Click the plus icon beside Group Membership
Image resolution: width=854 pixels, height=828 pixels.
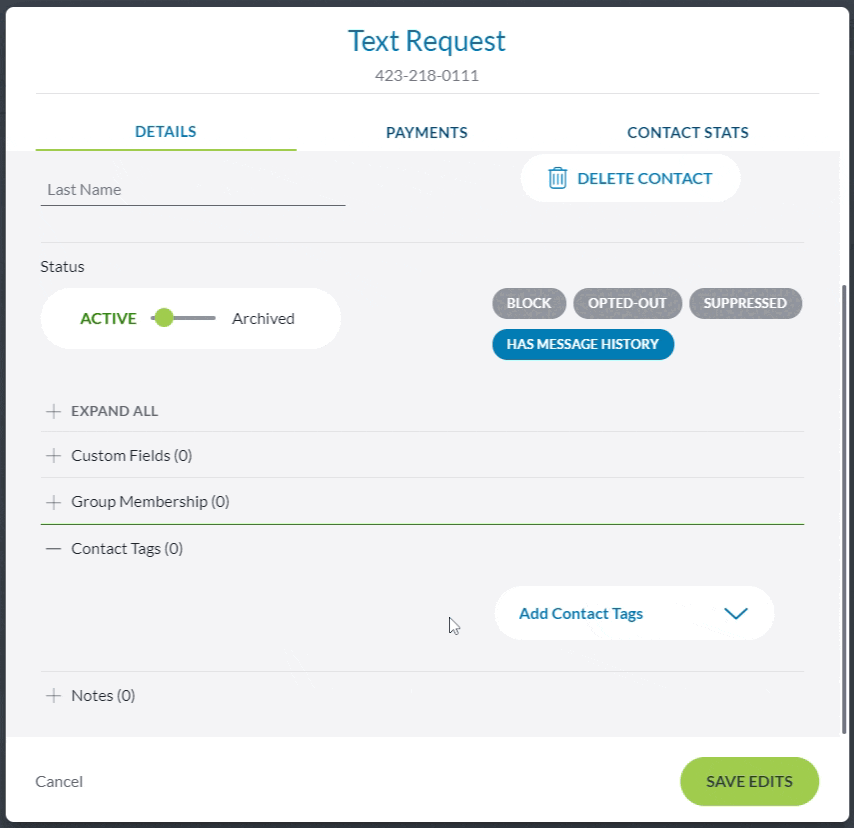[x=54, y=502]
